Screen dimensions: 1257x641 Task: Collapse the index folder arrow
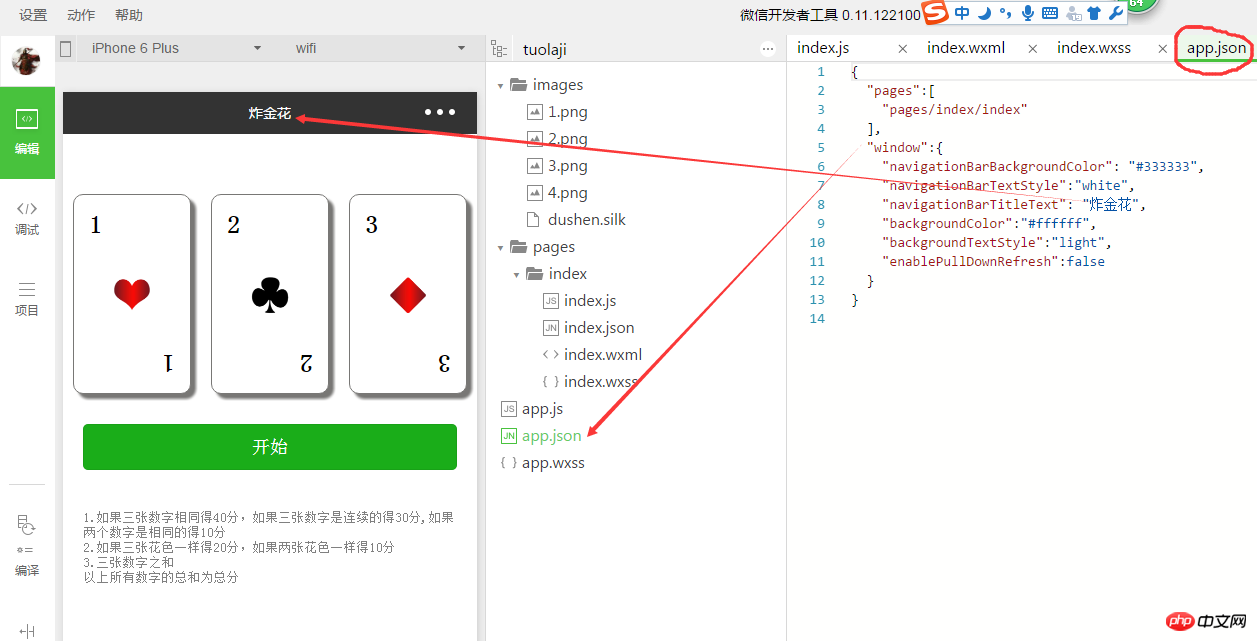tap(516, 274)
